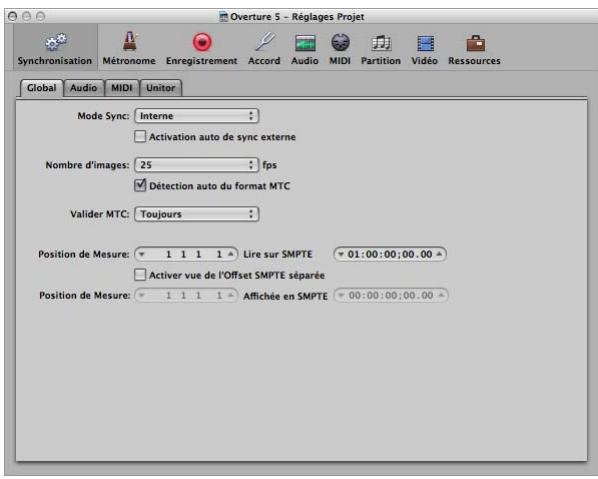Decrease the Lire sur SMPTE timecode
598x479 pixels.
(341, 254)
